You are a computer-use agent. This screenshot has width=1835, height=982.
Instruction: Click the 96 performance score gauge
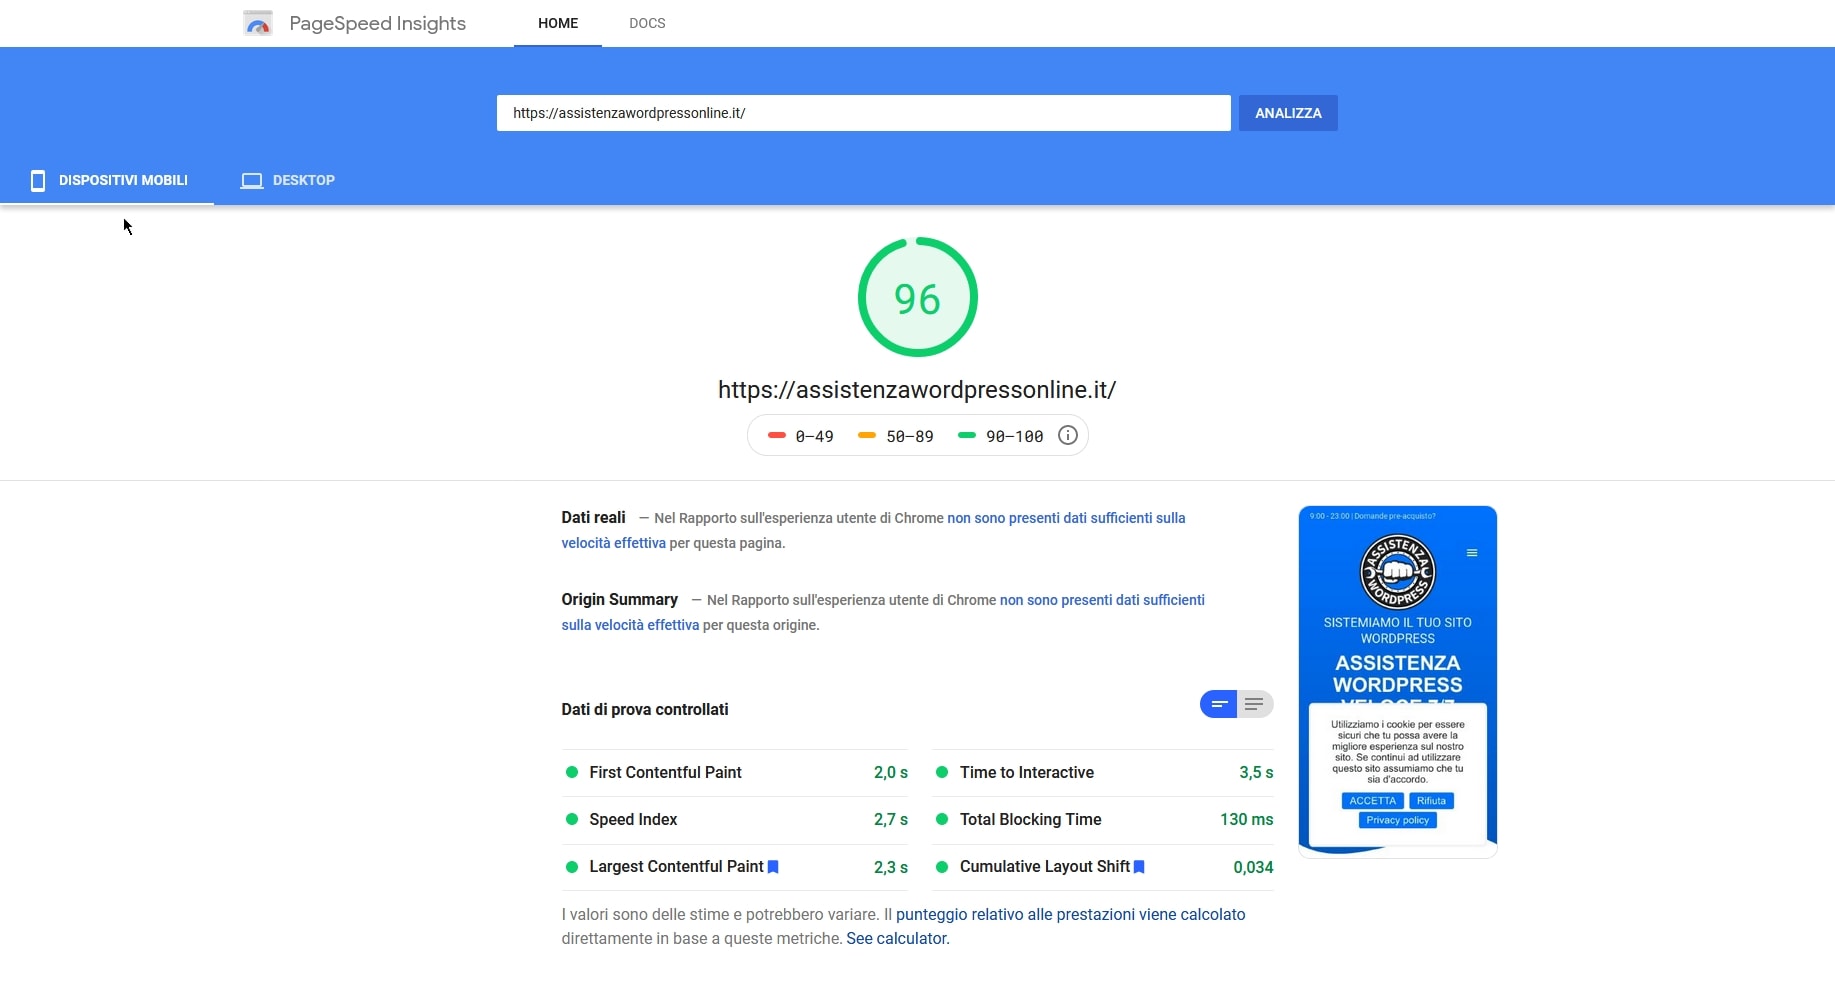click(917, 297)
